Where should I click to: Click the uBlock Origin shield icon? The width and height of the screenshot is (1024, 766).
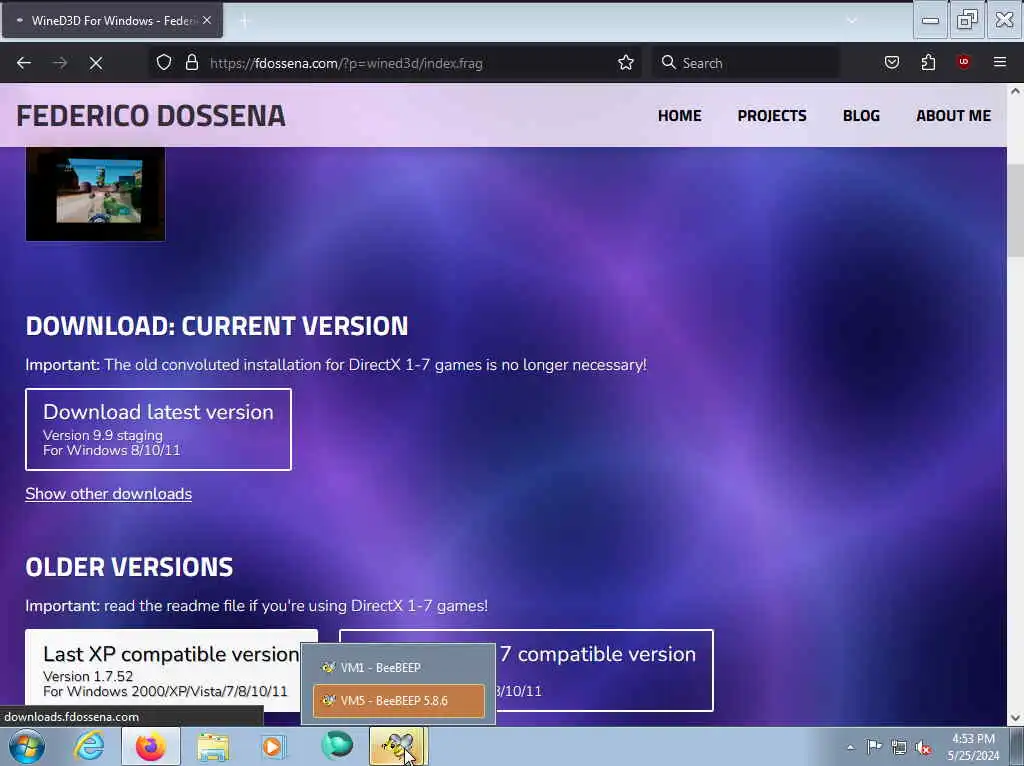coord(963,62)
